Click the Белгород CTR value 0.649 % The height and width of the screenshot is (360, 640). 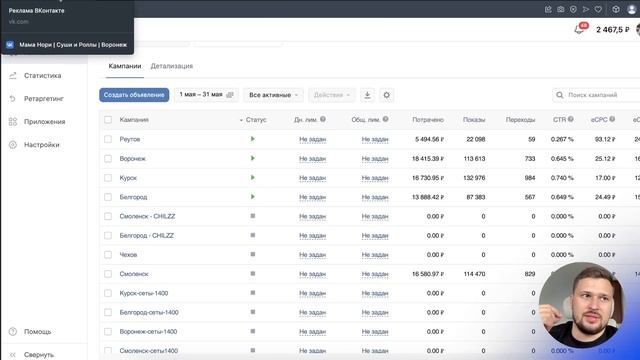click(x=562, y=197)
